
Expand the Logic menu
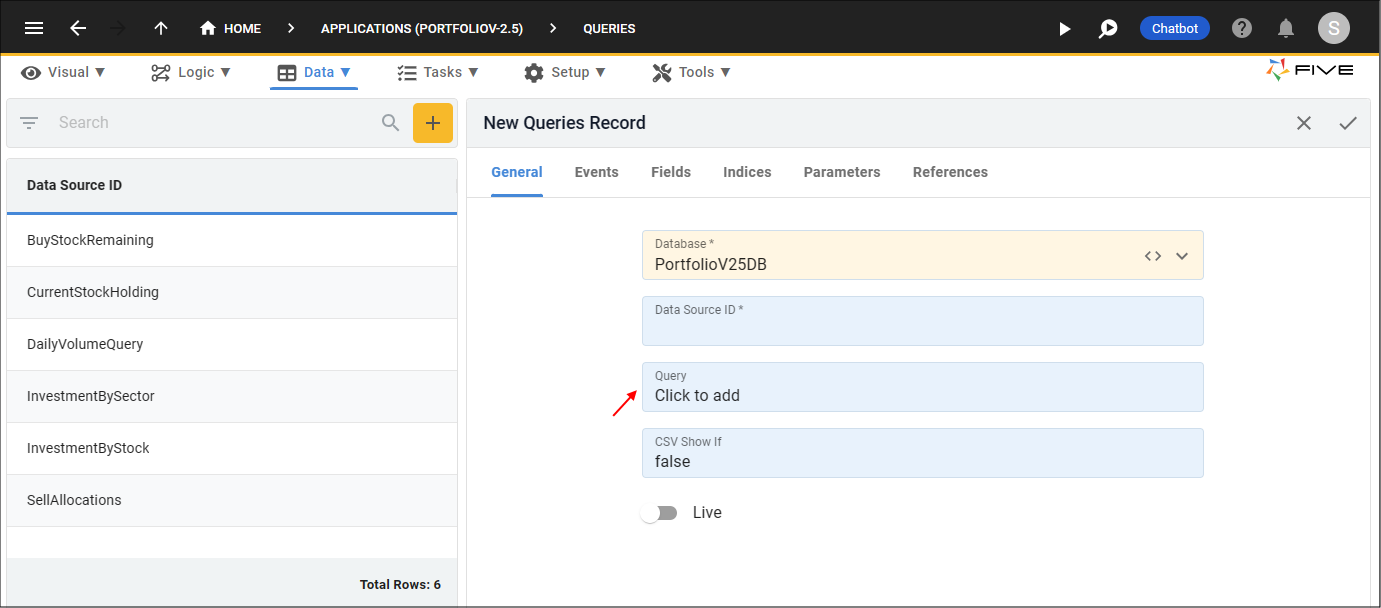(x=191, y=72)
